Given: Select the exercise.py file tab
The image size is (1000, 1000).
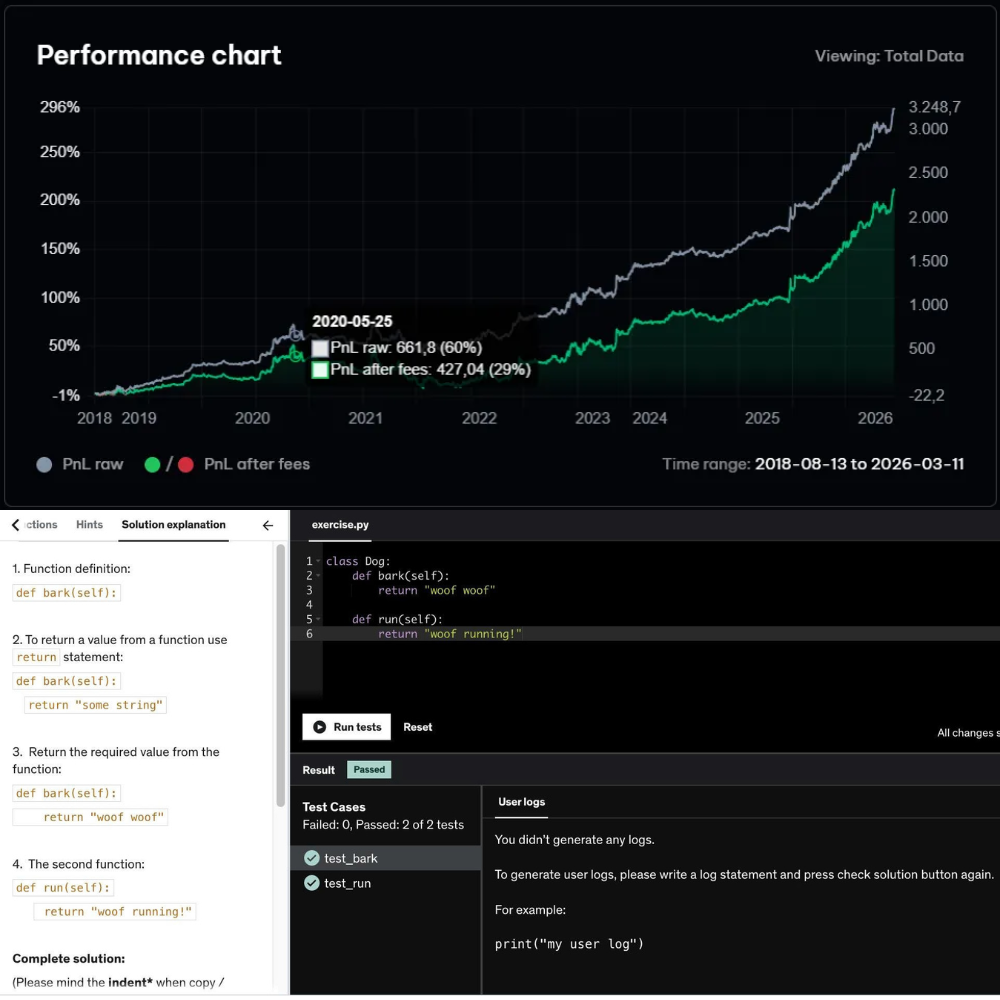Looking at the screenshot, I should [340, 525].
